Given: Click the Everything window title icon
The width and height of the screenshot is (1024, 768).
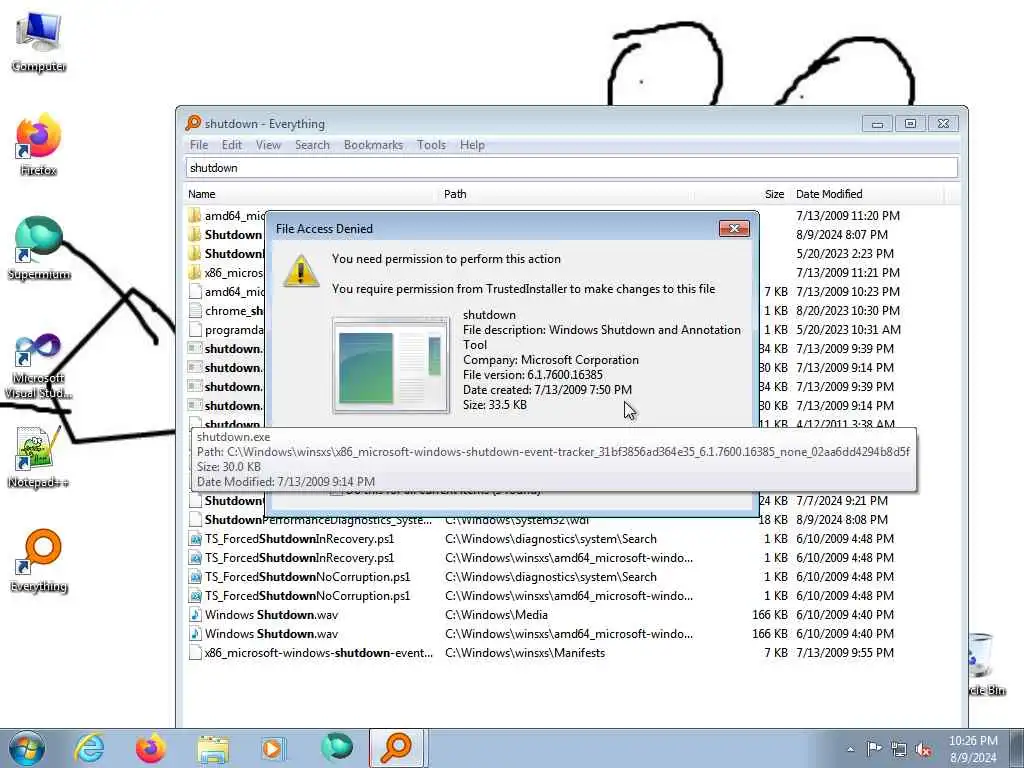Looking at the screenshot, I should 193,123.
